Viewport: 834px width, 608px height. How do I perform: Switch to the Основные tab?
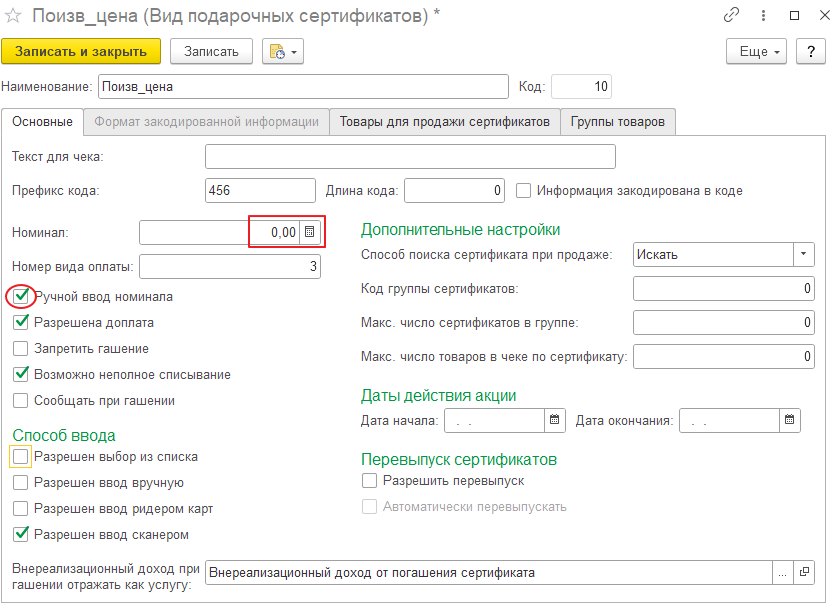point(43,122)
